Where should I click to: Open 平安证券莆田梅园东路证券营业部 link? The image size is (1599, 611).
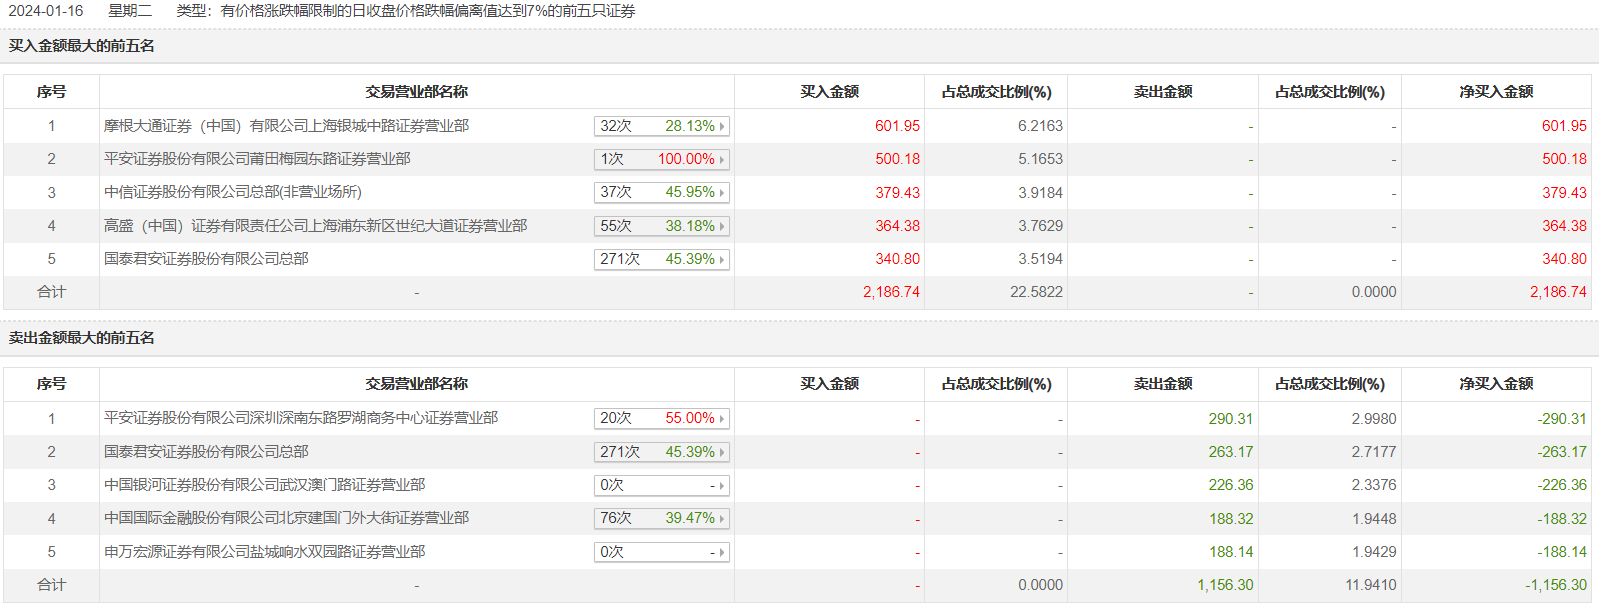tap(257, 159)
